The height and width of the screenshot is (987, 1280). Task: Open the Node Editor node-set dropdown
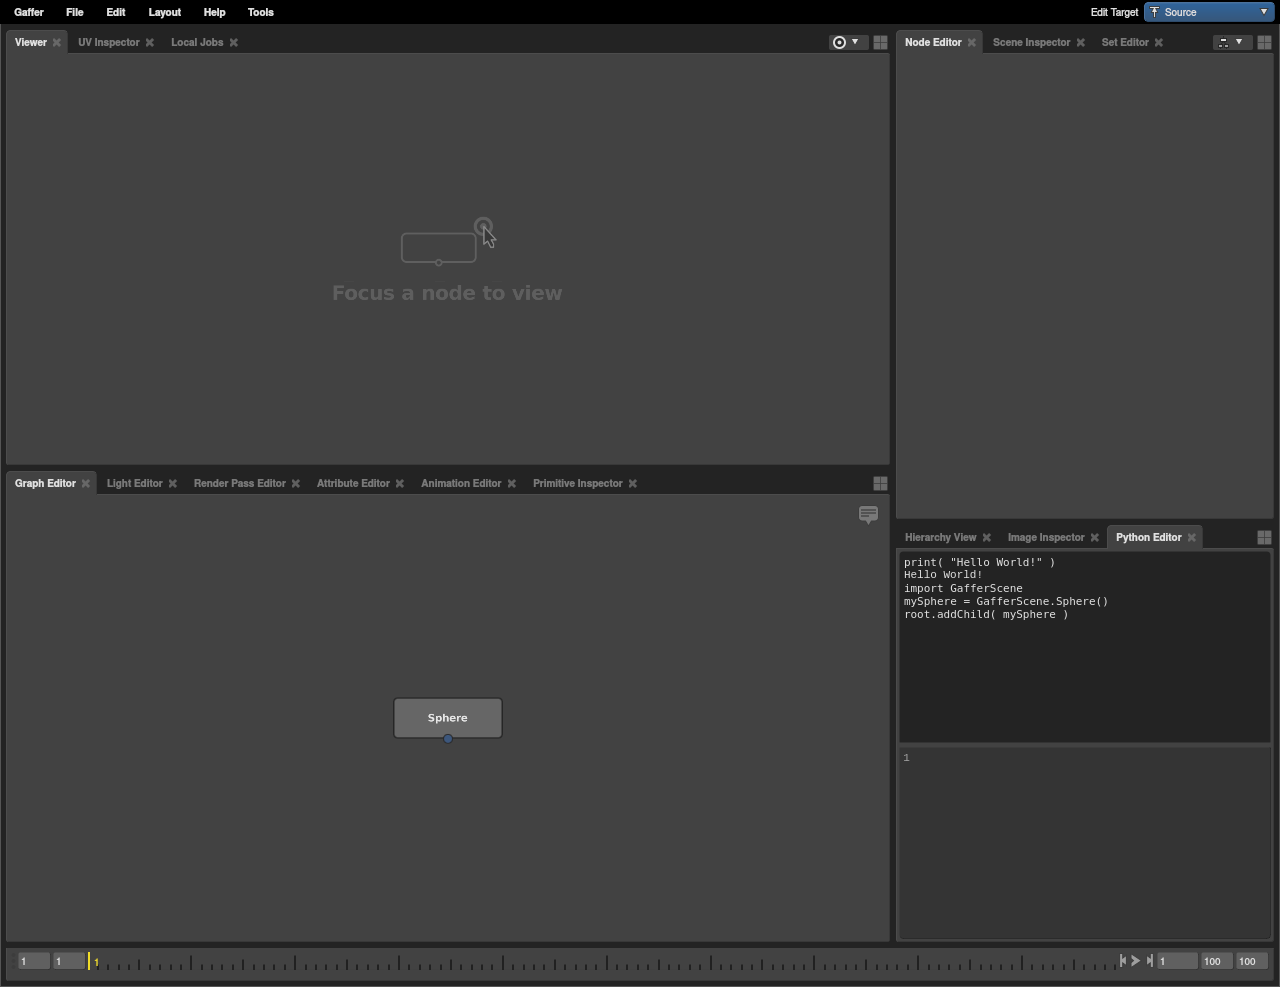coord(1230,42)
